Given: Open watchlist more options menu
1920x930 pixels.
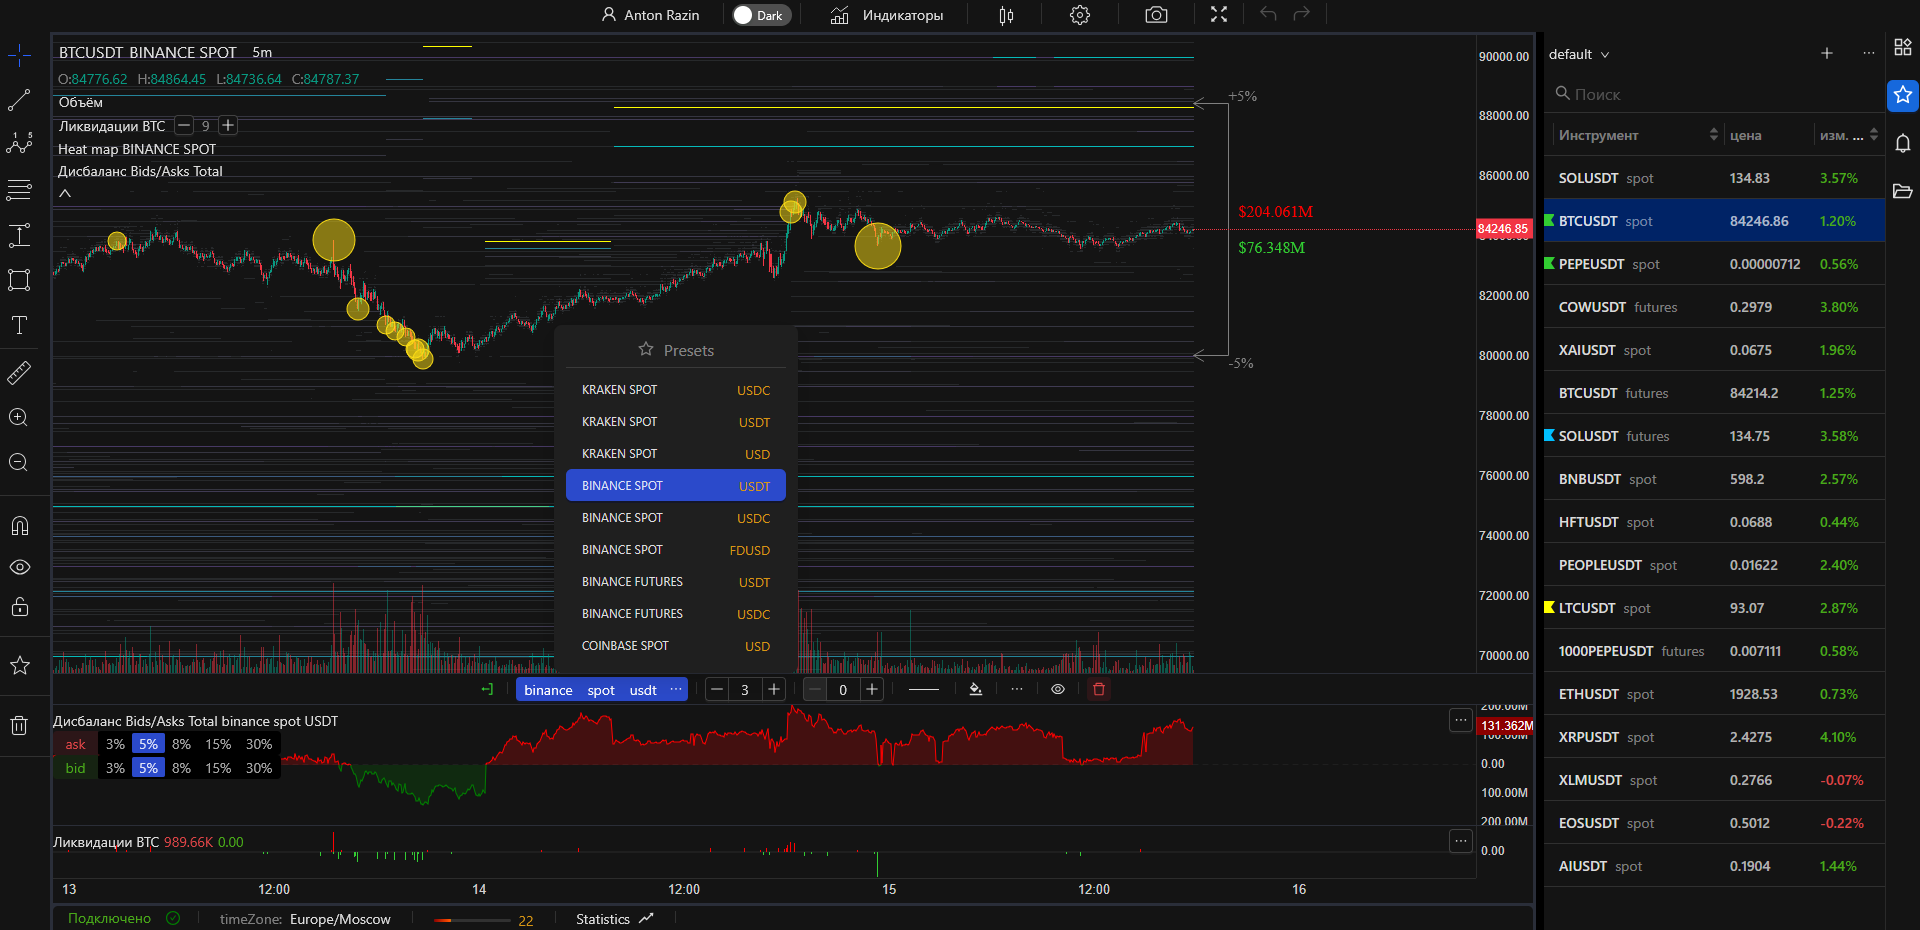Looking at the screenshot, I should tap(1868, 53).
